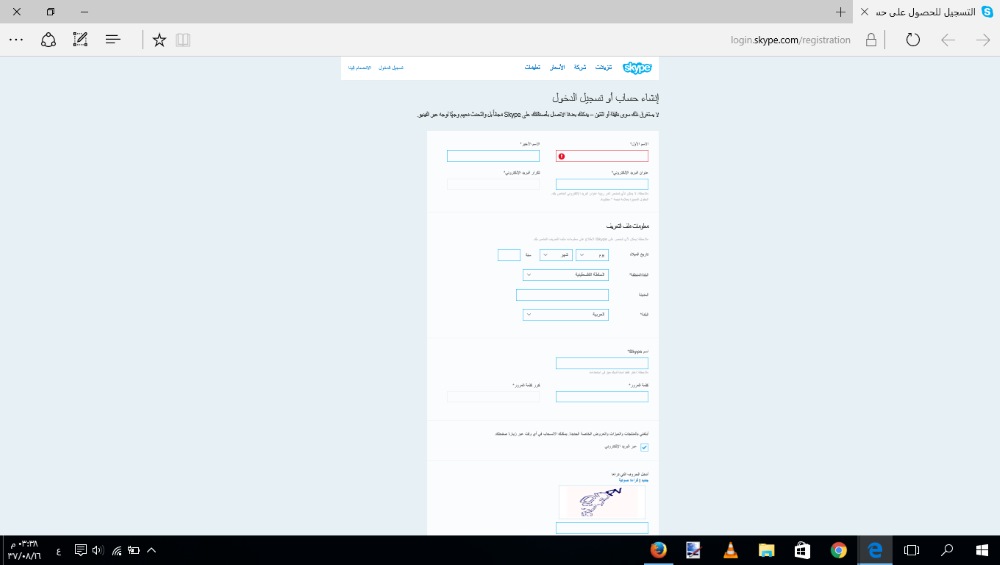This screenshot has width=1000, height=565.
Task: Click the birth year input box
Action: point(509,255)
